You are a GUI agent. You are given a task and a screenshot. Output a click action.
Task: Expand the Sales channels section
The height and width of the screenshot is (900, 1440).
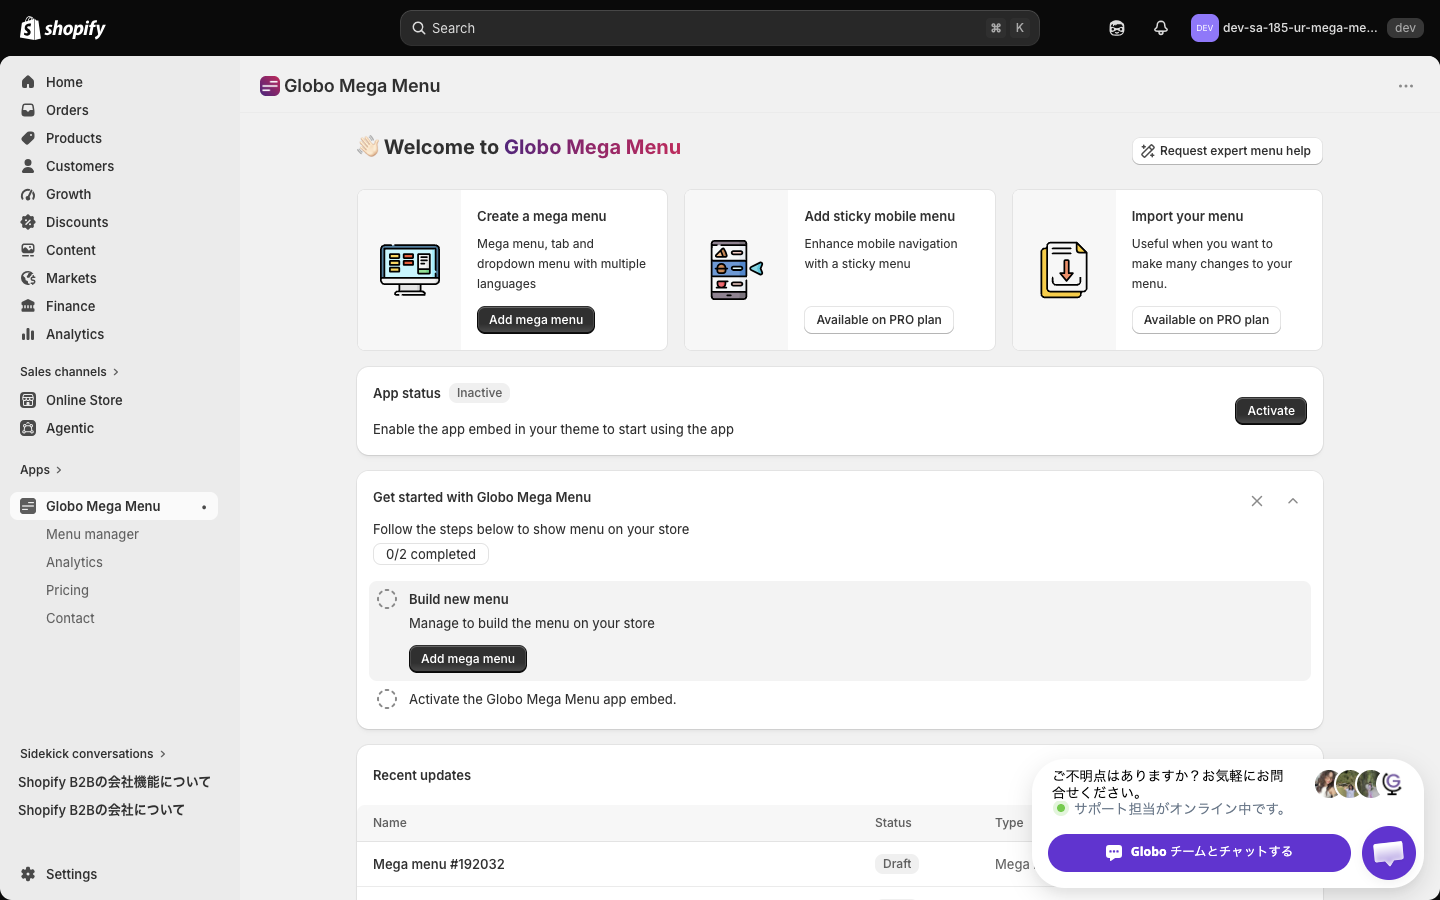tap(70, 372)
